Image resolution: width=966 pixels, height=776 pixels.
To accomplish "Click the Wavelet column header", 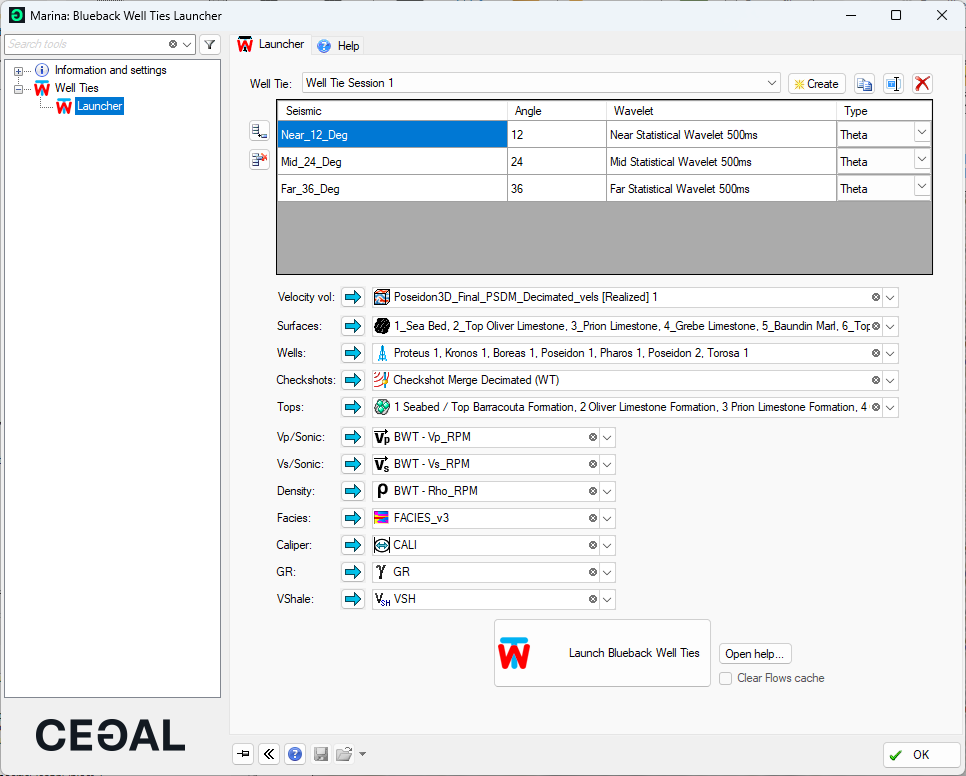I will pos(721,111).
